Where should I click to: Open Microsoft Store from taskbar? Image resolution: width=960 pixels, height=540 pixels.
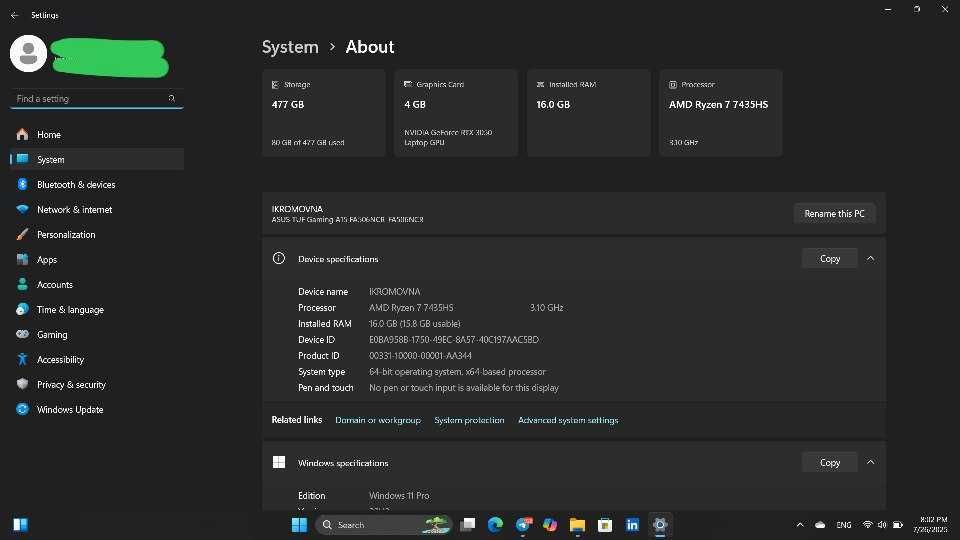coord(605,525)
